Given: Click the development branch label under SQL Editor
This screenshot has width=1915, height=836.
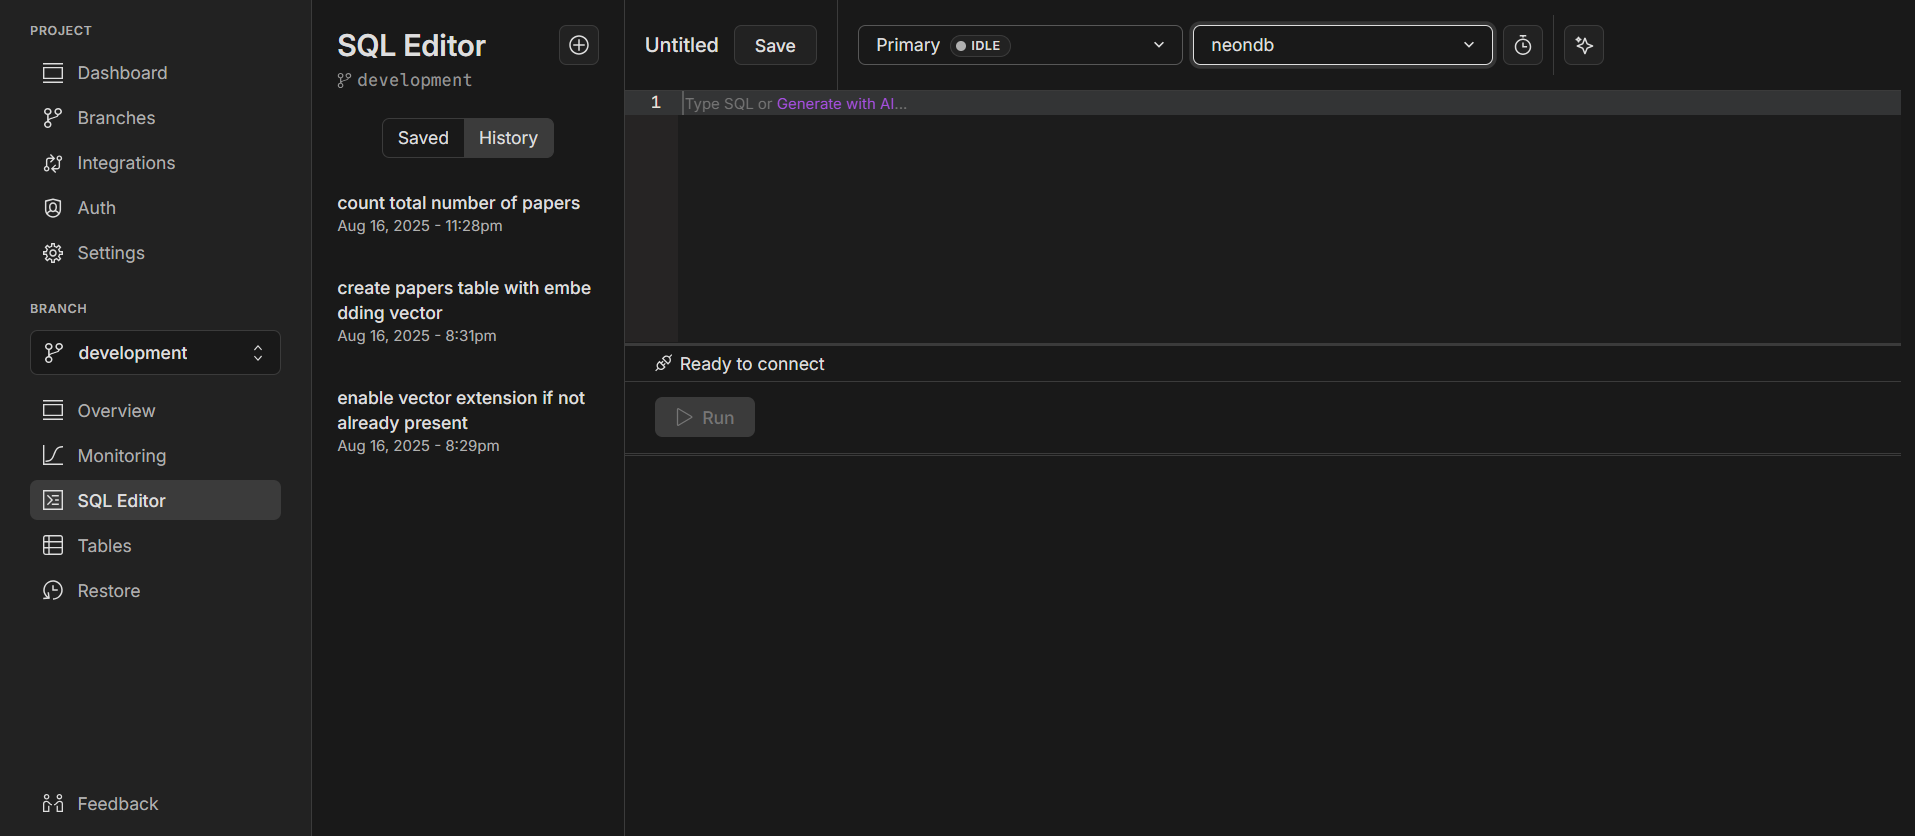Looking at the screenshot, I should point(414,80).
